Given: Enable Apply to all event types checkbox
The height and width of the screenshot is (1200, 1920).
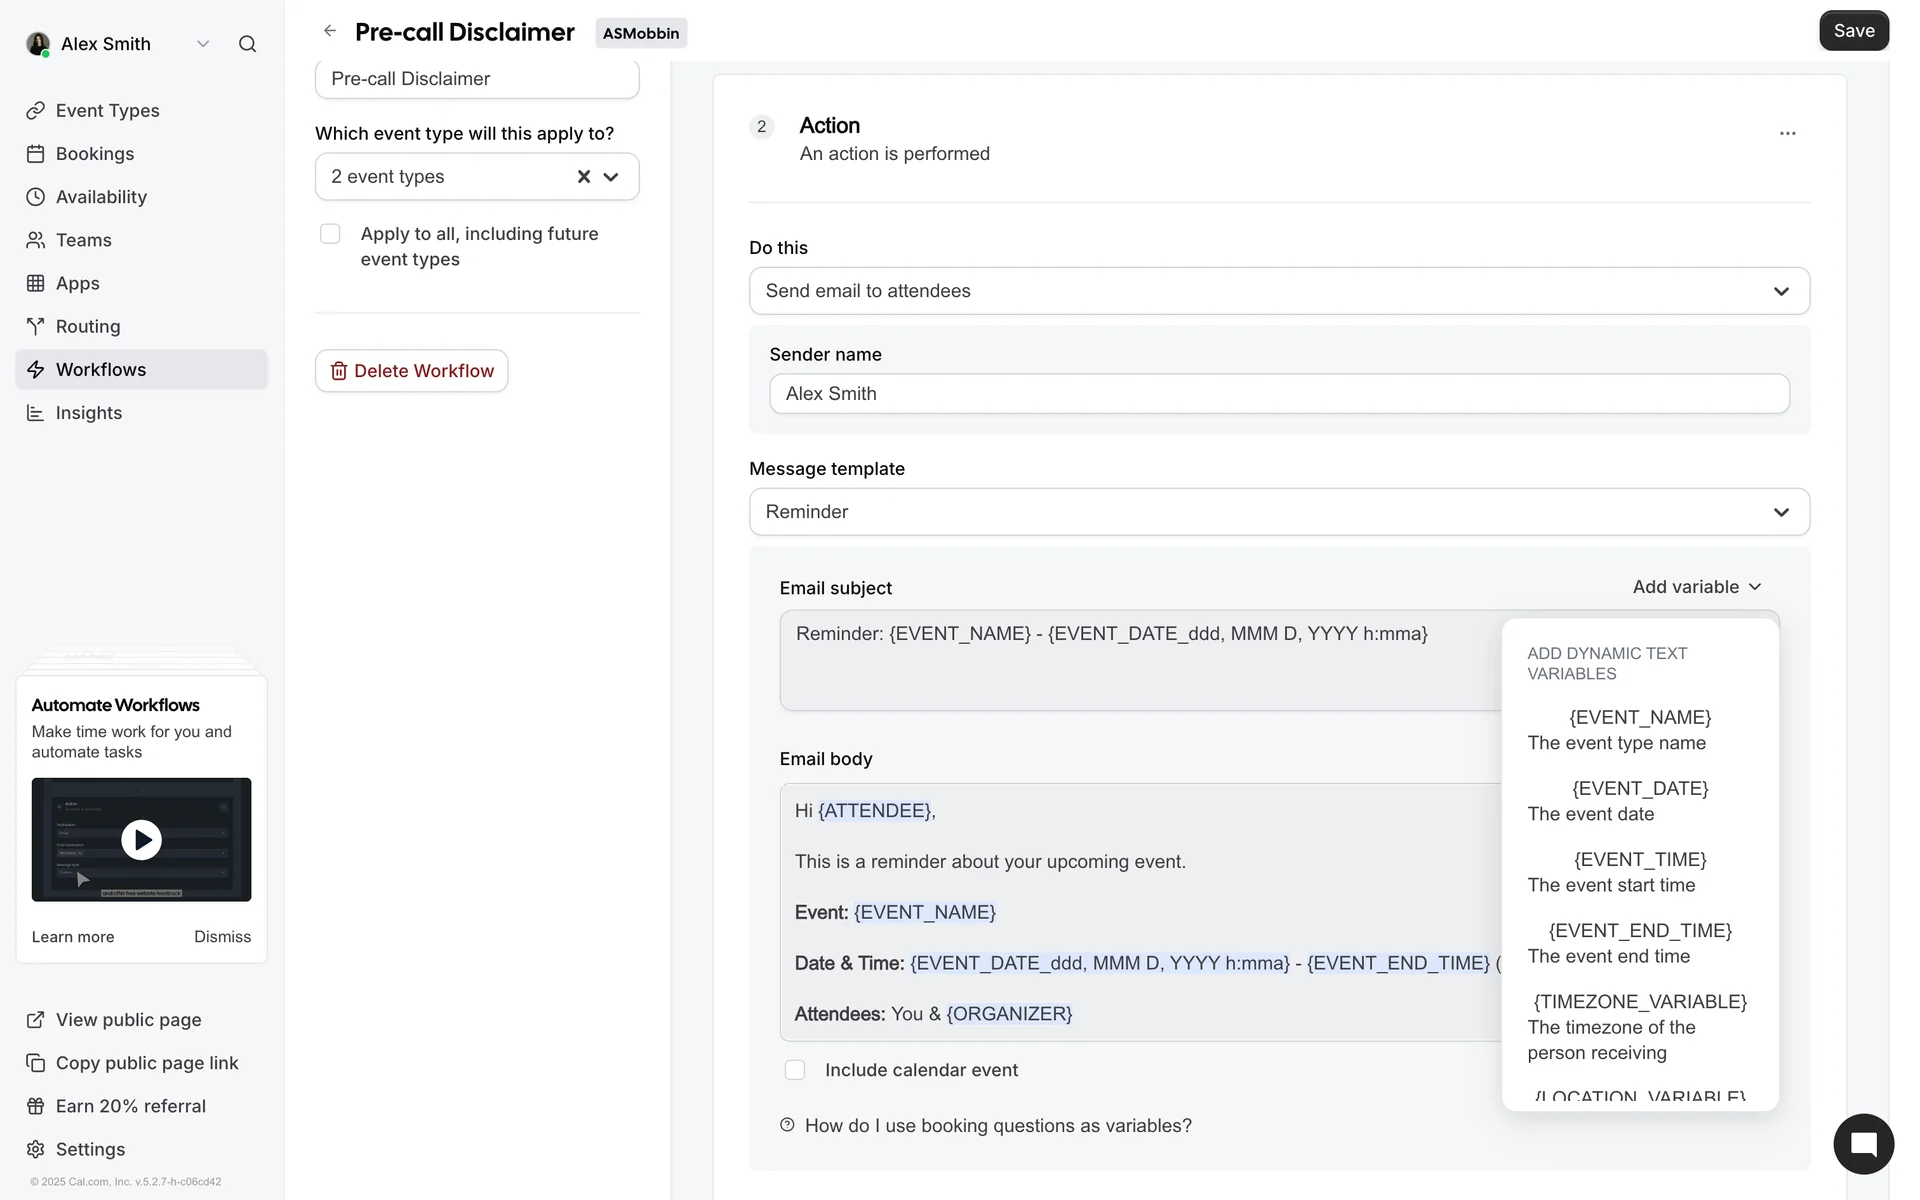Looking at the screenshot, I should coord(330,234).
